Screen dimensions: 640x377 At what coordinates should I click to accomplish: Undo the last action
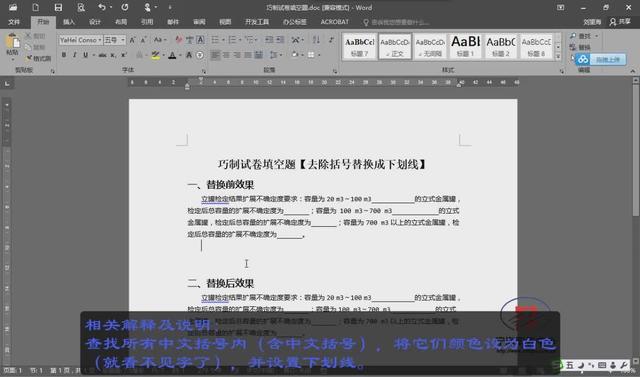(x=102, y=7)
